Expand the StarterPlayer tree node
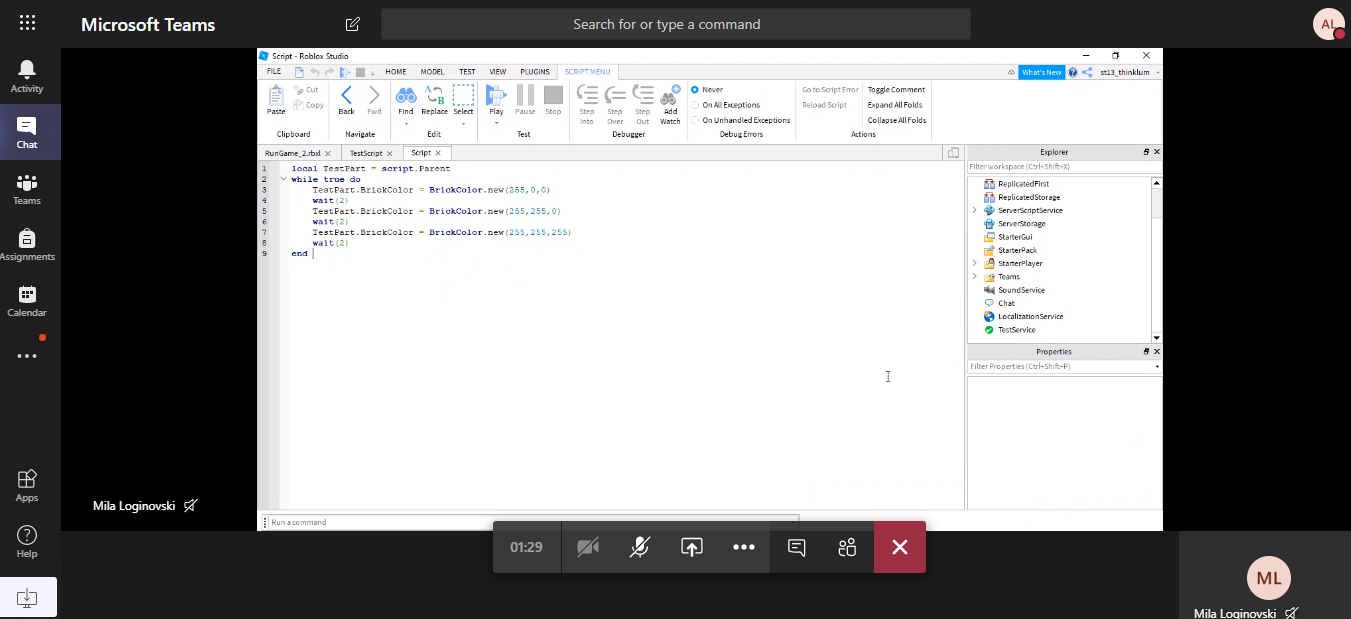1351x619 pixels. 974,263
